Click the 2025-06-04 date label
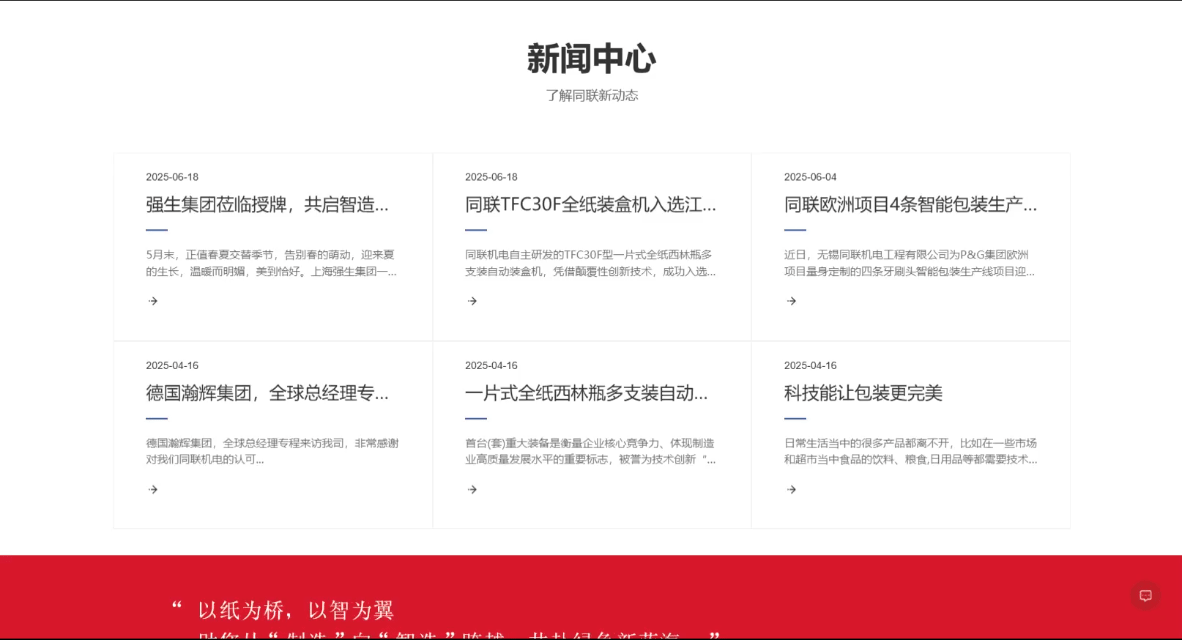This screenshot has width=1182, height=640. (x=810, y=176)
